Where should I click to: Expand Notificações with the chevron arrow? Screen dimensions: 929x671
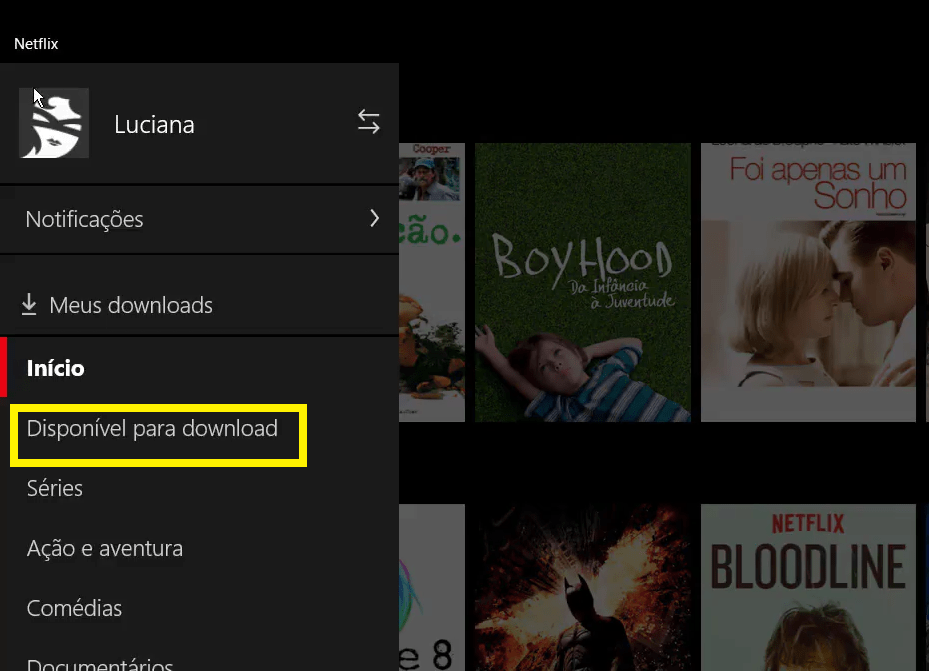coord(374,219)
